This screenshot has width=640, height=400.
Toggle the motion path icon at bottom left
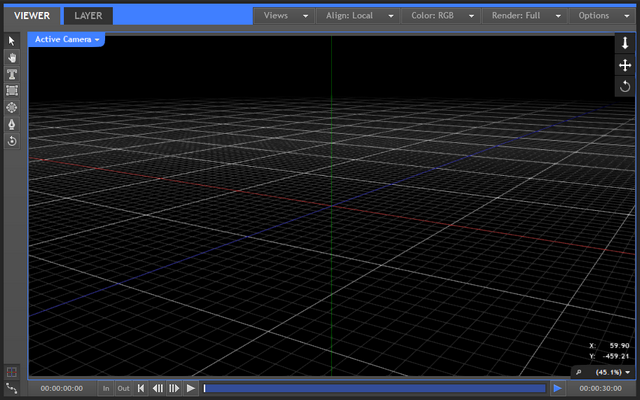point(12,388)
